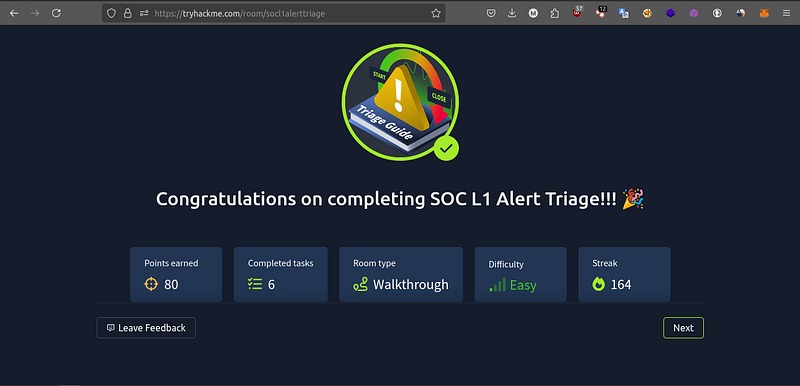Viewport: 800px width, 386px height.
Task: Click the party popper emoji
Action: click(633, 198)
